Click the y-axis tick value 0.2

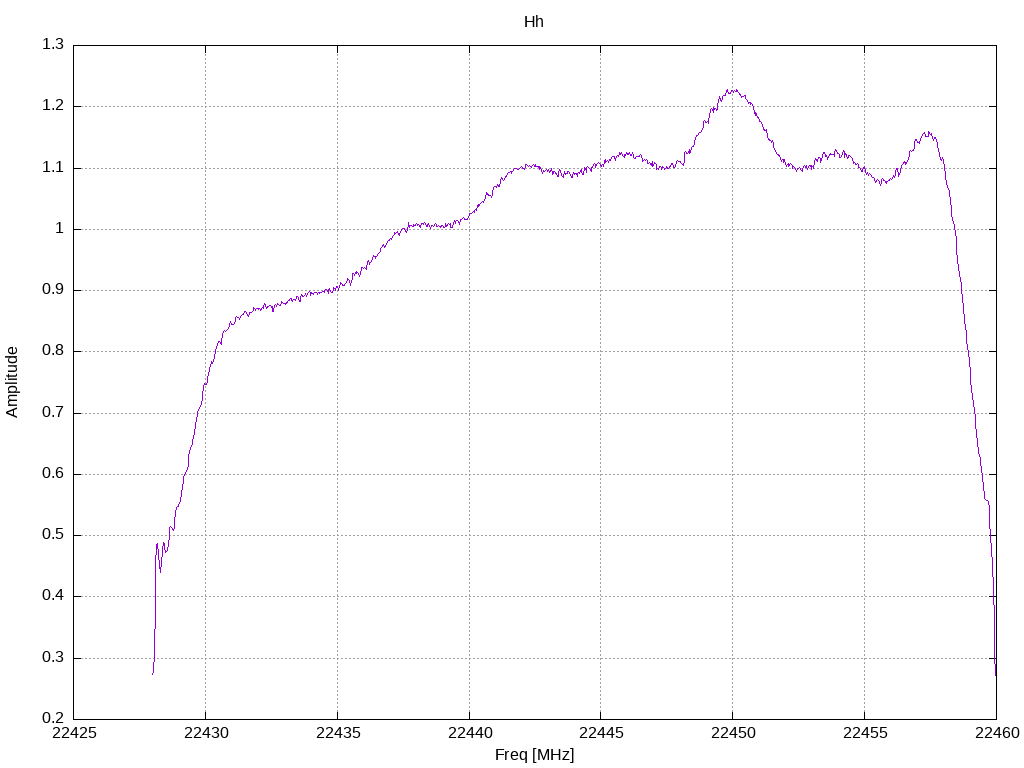click(x=53, y=718)
